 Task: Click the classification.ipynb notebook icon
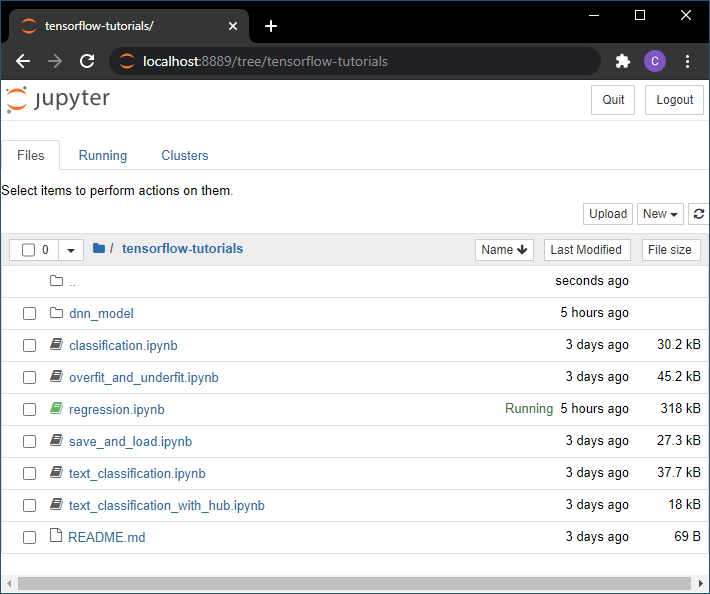(x=56, y=345)
